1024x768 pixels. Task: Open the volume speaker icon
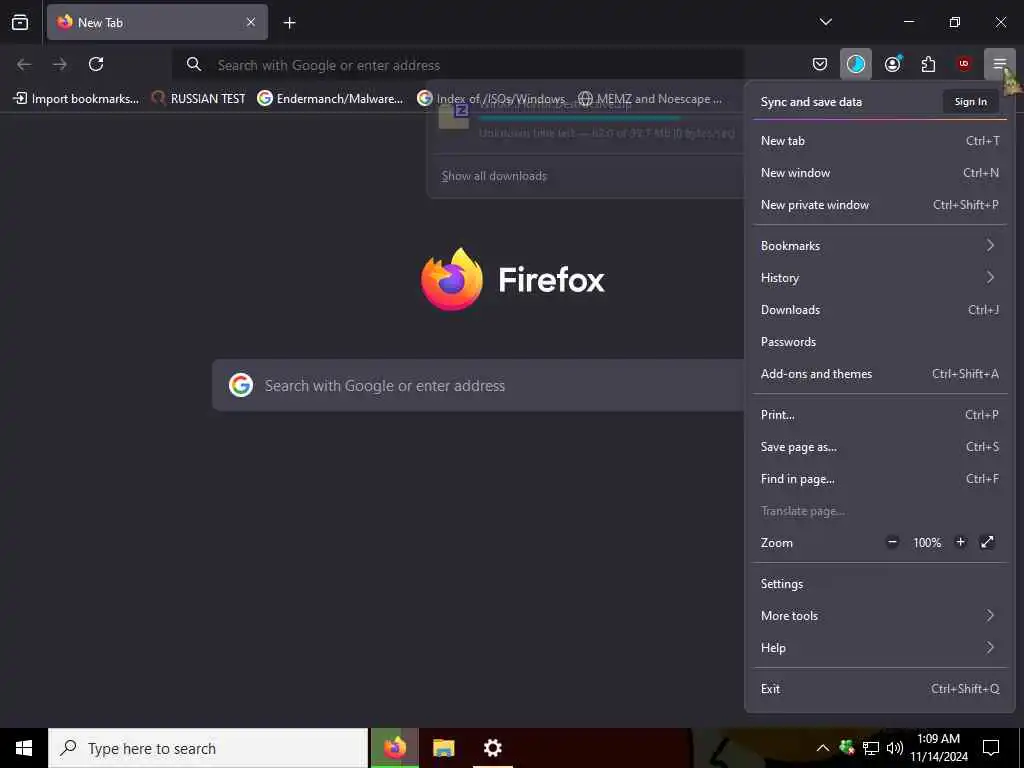(895, 748)
